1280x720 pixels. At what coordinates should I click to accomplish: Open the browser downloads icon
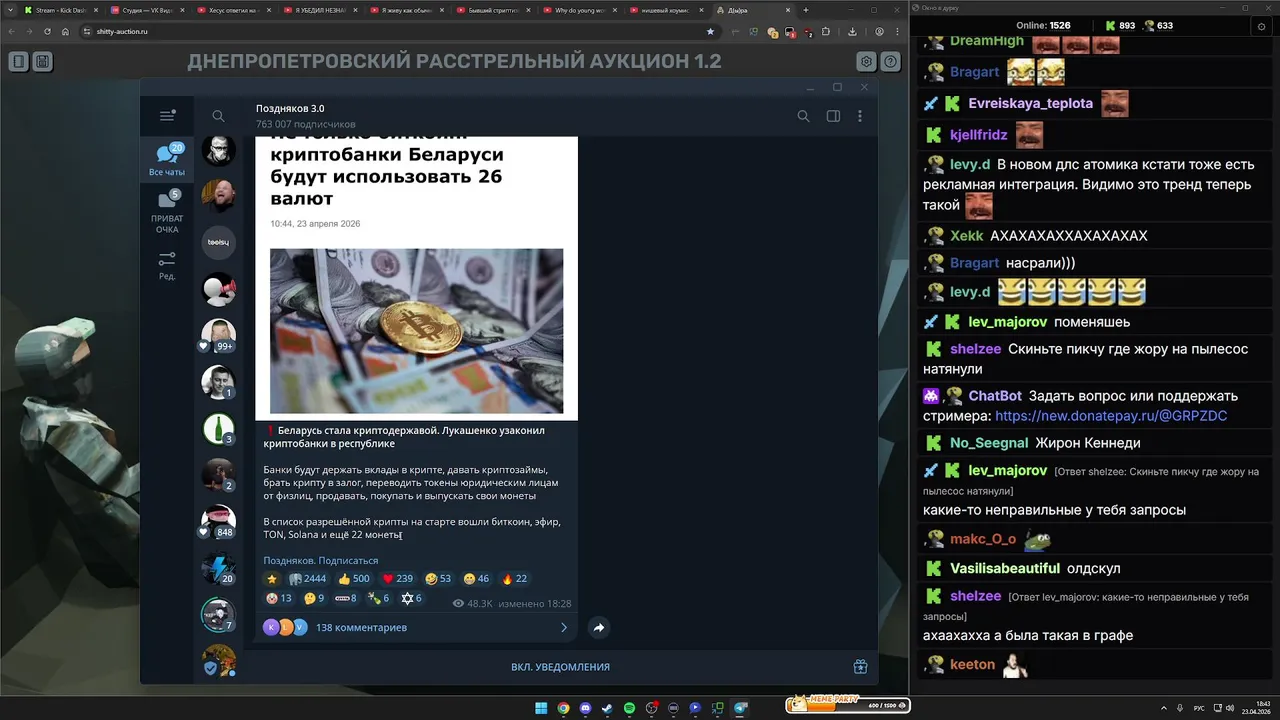click(852, 31)
